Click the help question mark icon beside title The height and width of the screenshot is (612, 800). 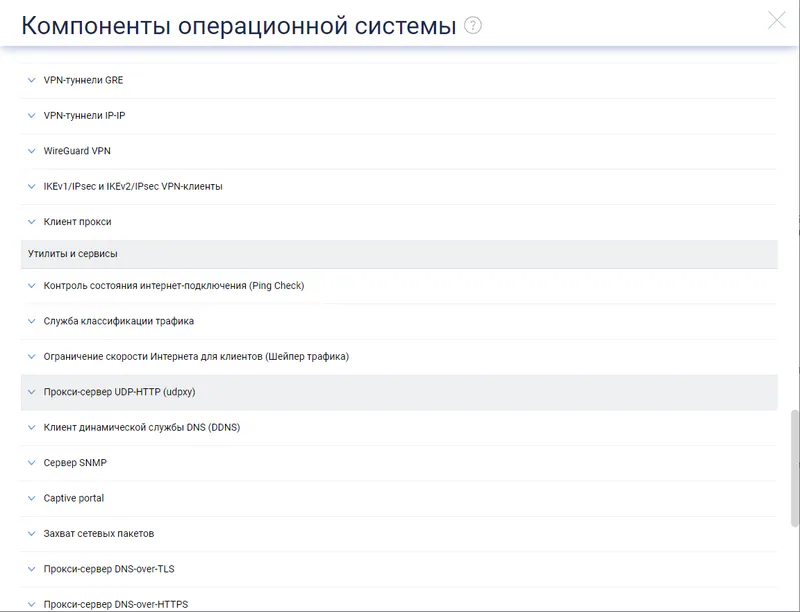(x=472, y=25)
